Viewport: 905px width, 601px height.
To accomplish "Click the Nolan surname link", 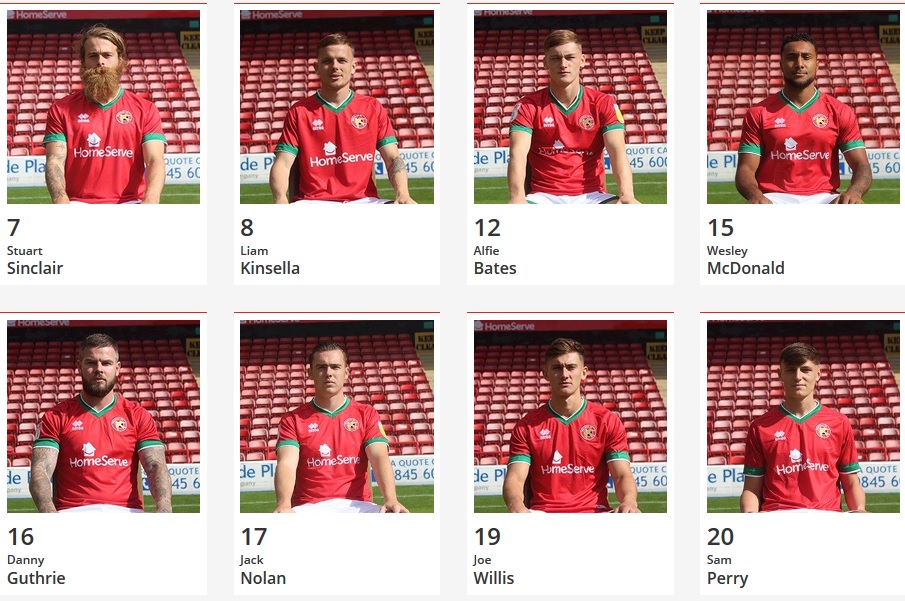I will pos(263,578).
